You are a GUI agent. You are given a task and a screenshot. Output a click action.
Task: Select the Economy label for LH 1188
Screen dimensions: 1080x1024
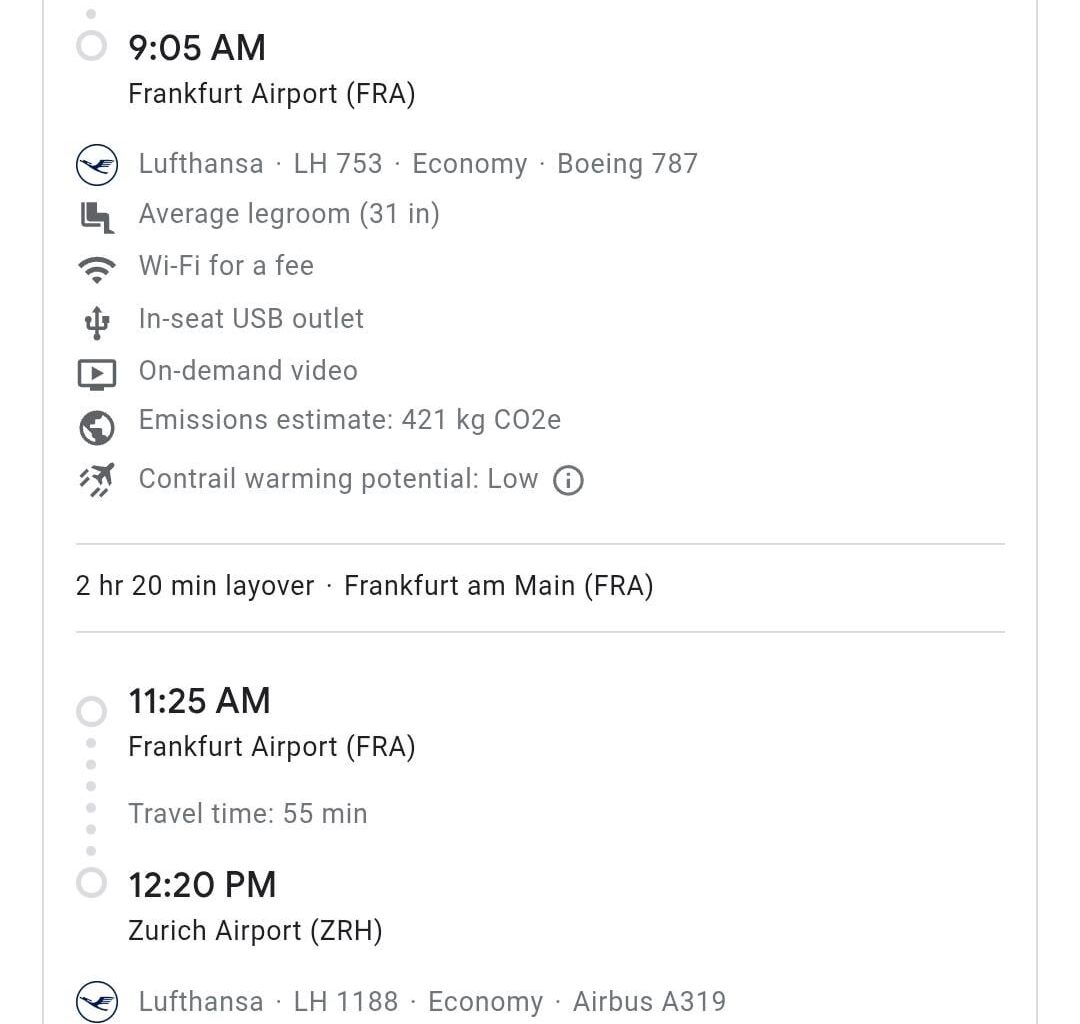(x=485, y=1002)
